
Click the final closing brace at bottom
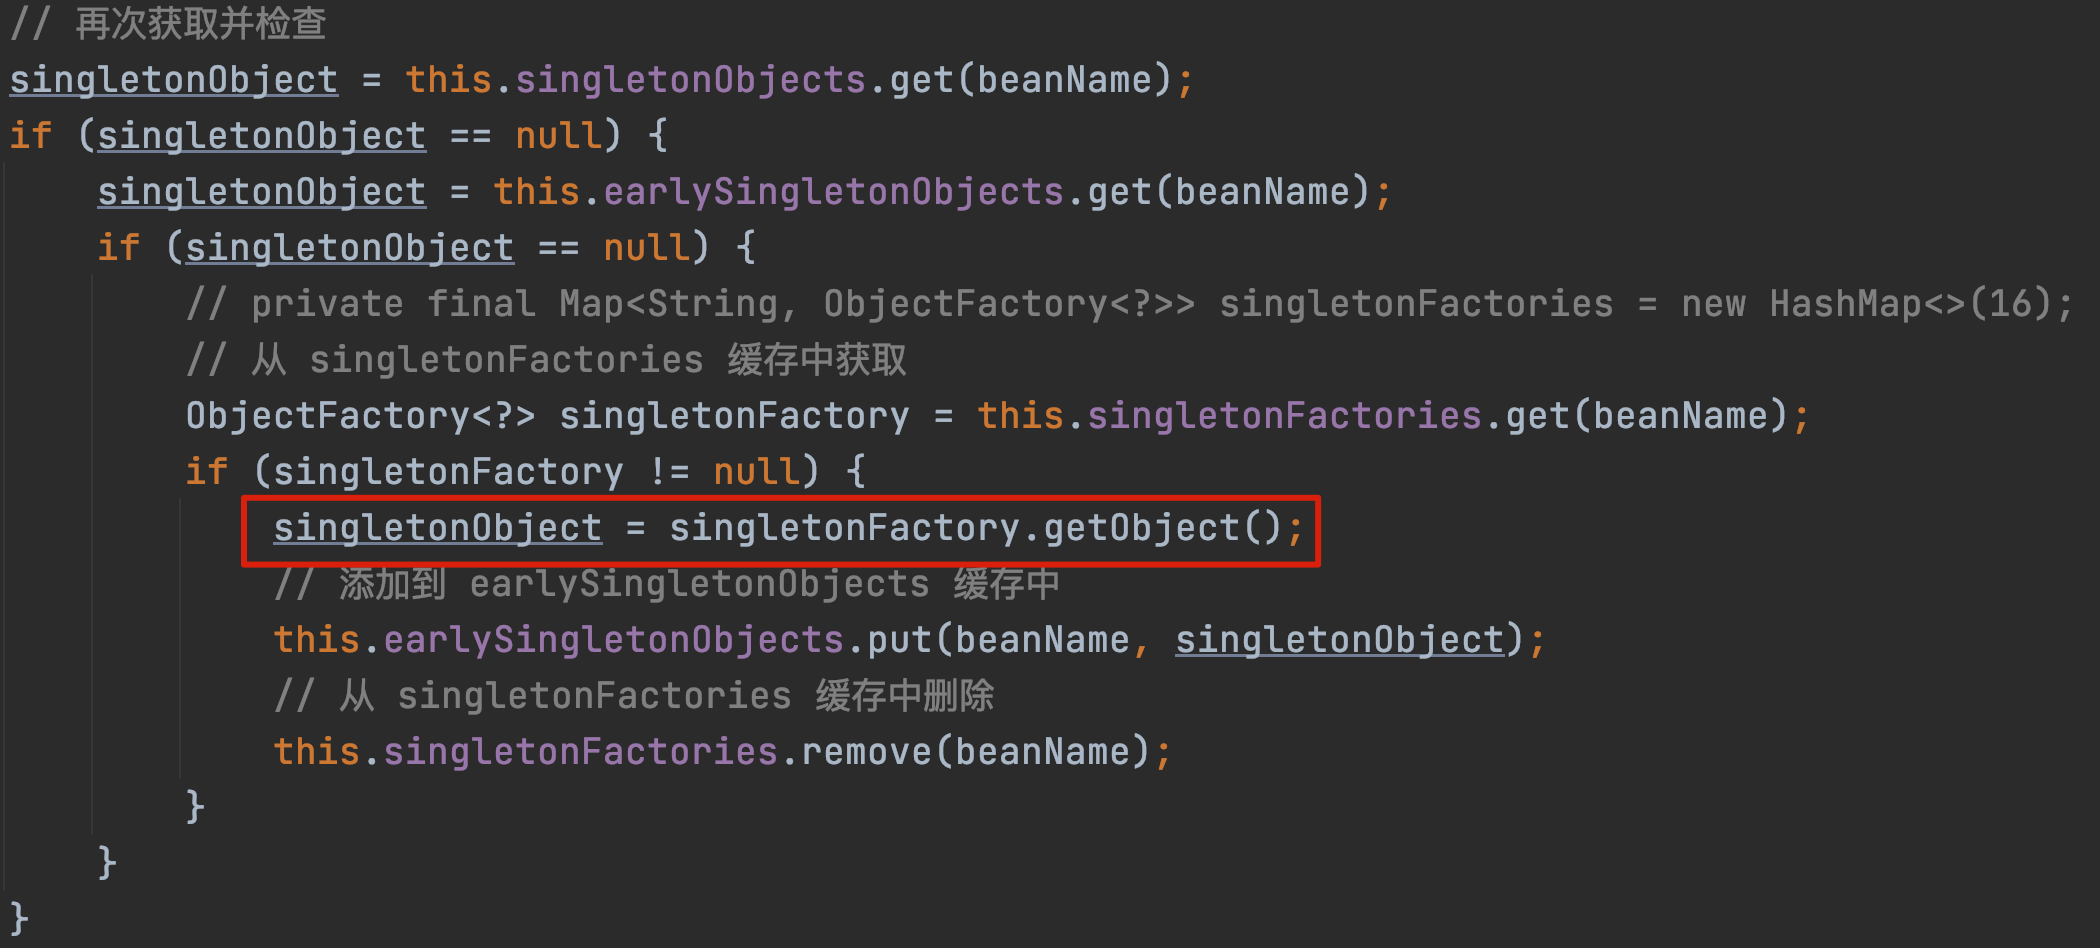[x=19, y=918]
